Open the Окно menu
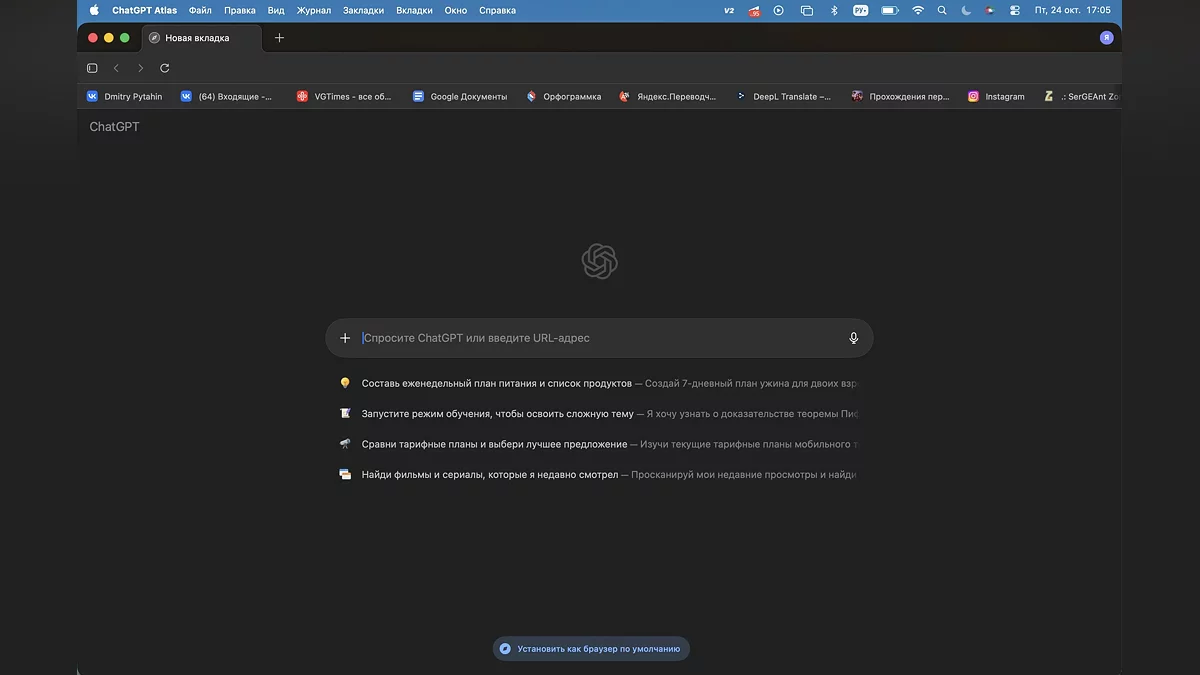Image resolution: width=1200 pixels, height=675 pixels. [456, 10]
